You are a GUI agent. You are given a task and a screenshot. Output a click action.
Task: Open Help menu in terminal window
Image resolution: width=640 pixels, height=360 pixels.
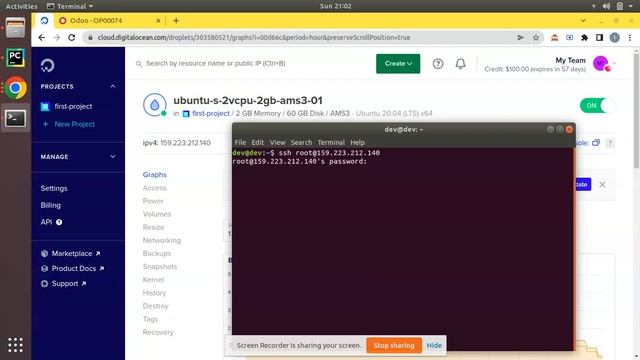click(x=357, y=142)
